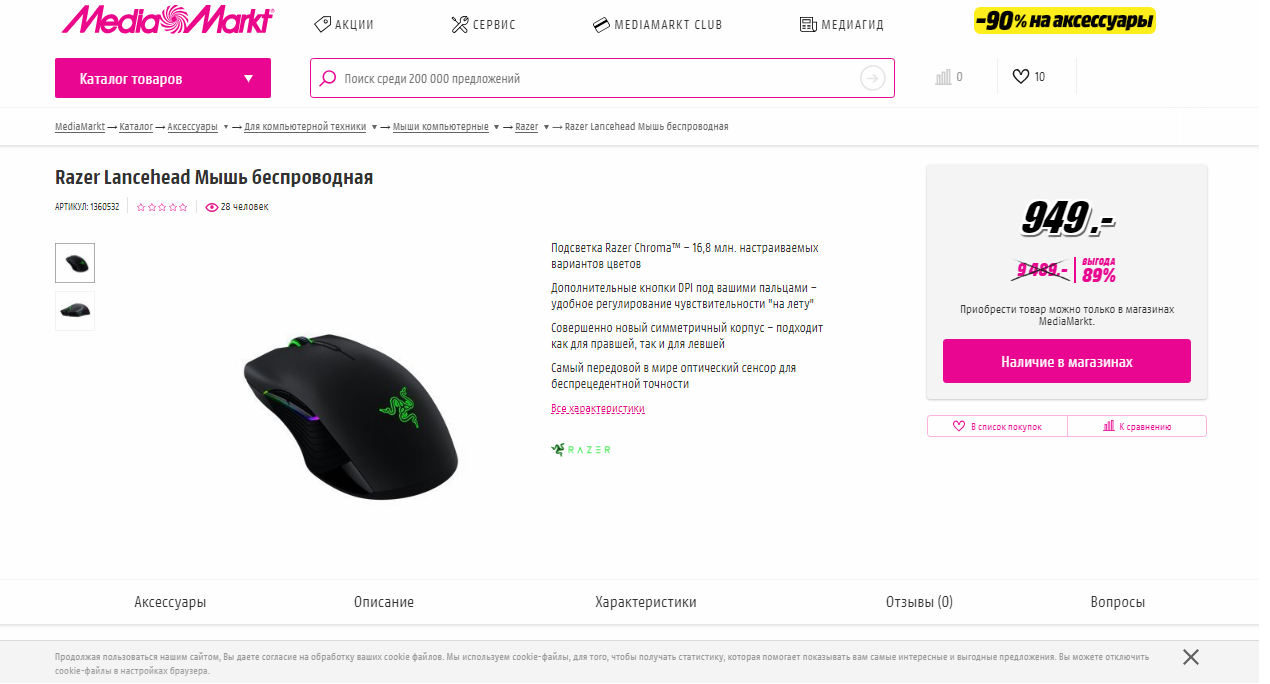Open the Сервис tools icon

pyautogui.click(x=460, y=24)
